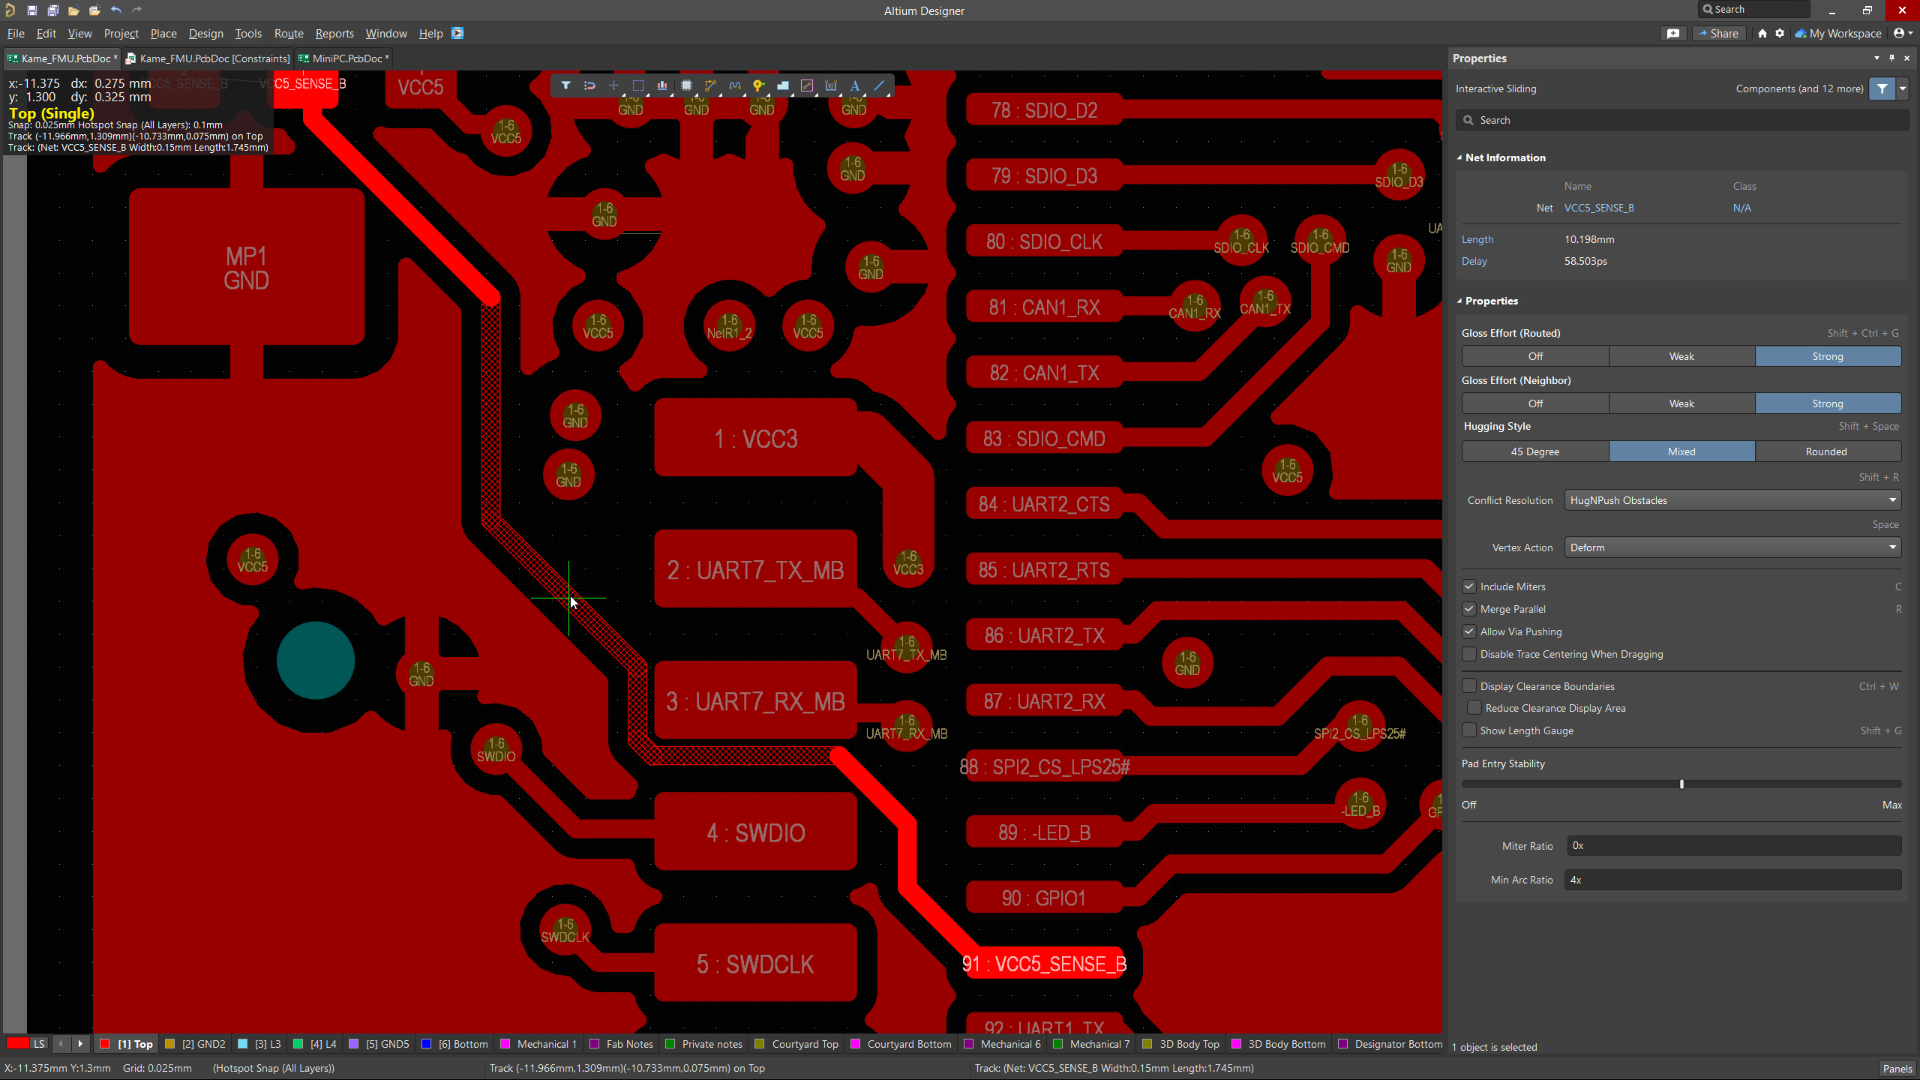Click the Properties panel filter button

pyautogui.click(x=1882, y=89)
